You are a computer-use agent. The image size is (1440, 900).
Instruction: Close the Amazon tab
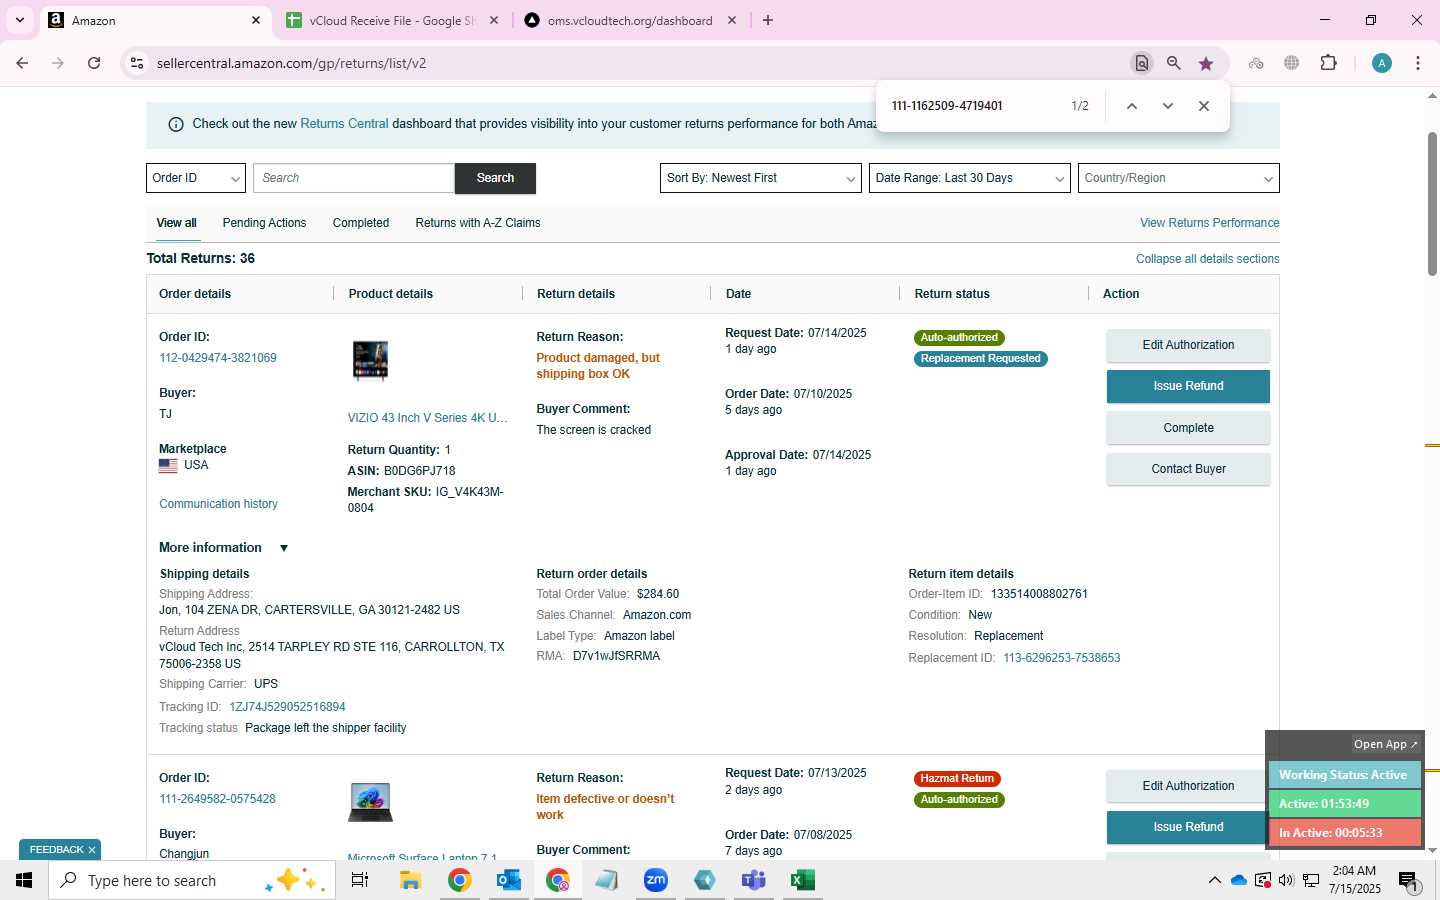[256, 20]
